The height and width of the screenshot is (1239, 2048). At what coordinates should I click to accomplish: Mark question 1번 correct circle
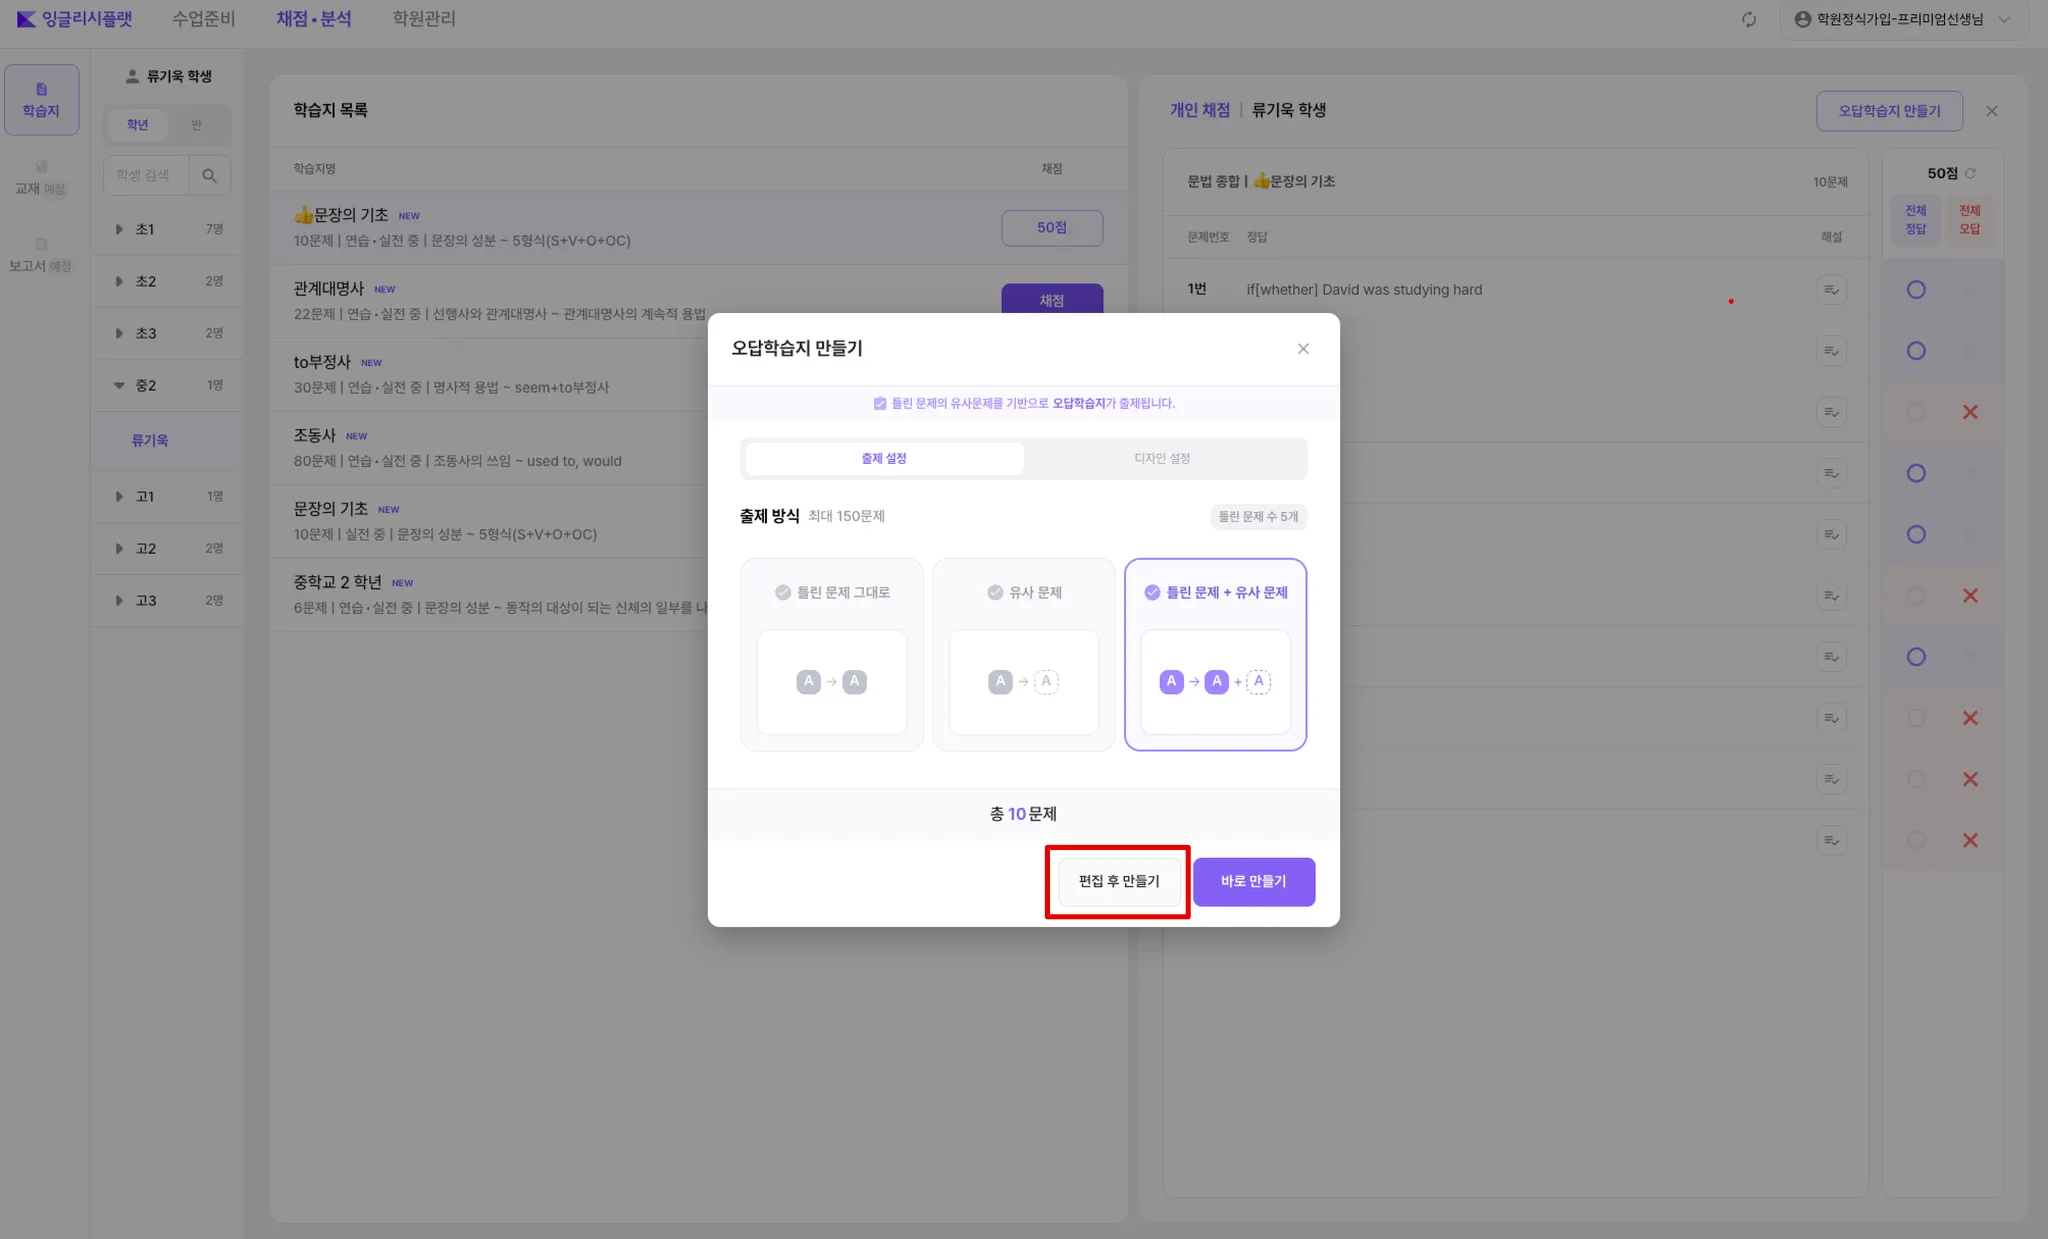click(1915, 290)
